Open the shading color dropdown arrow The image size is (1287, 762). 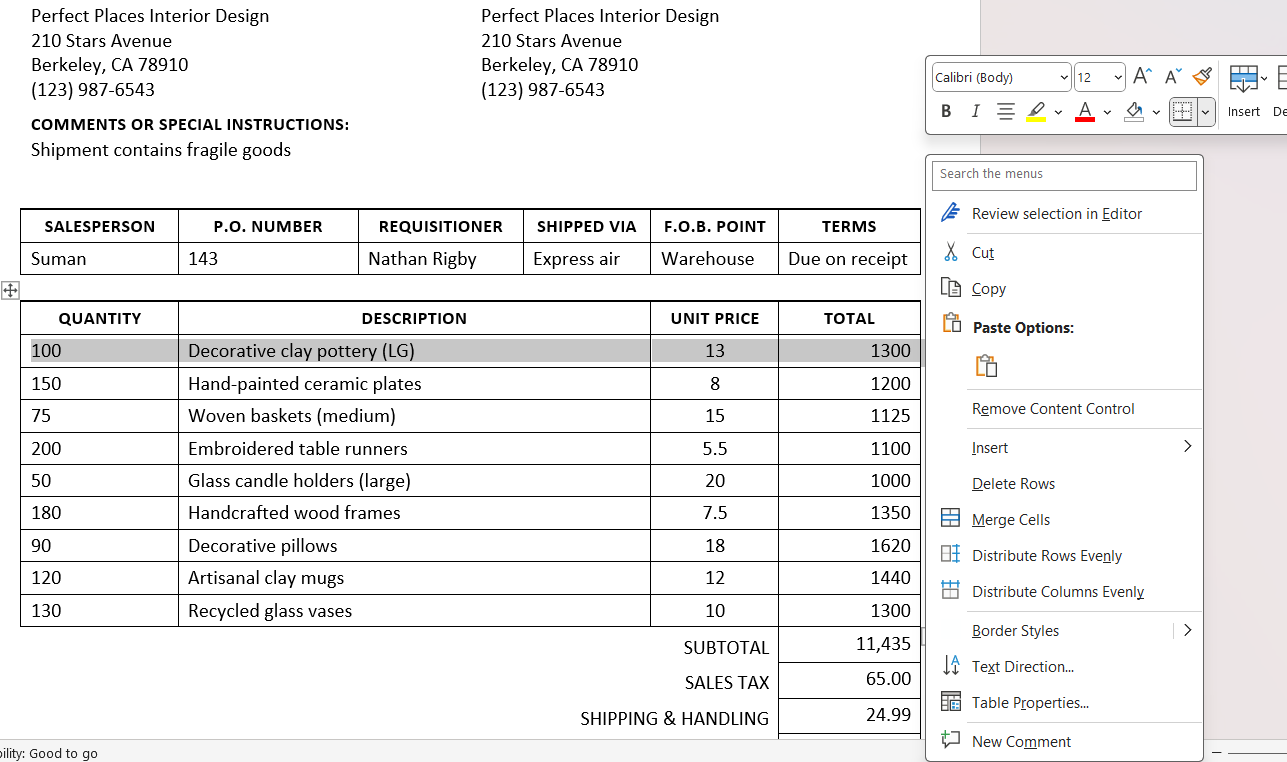tap(1156, 112)
